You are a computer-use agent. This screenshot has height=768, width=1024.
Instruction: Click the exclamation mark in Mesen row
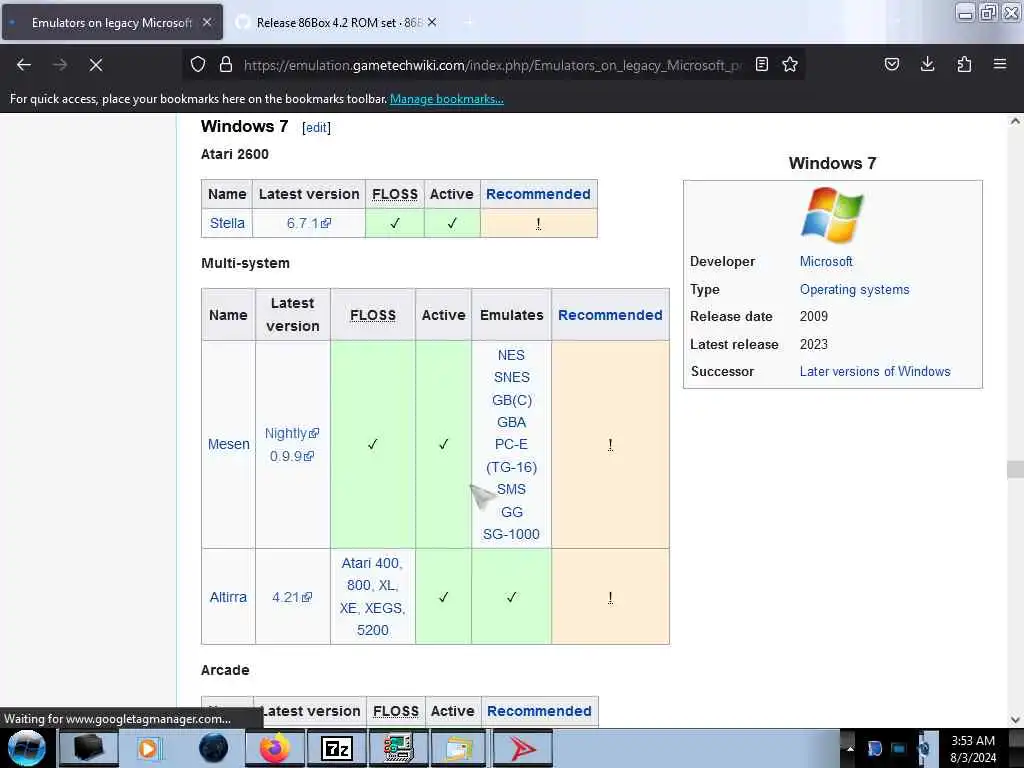pos(610,444)
